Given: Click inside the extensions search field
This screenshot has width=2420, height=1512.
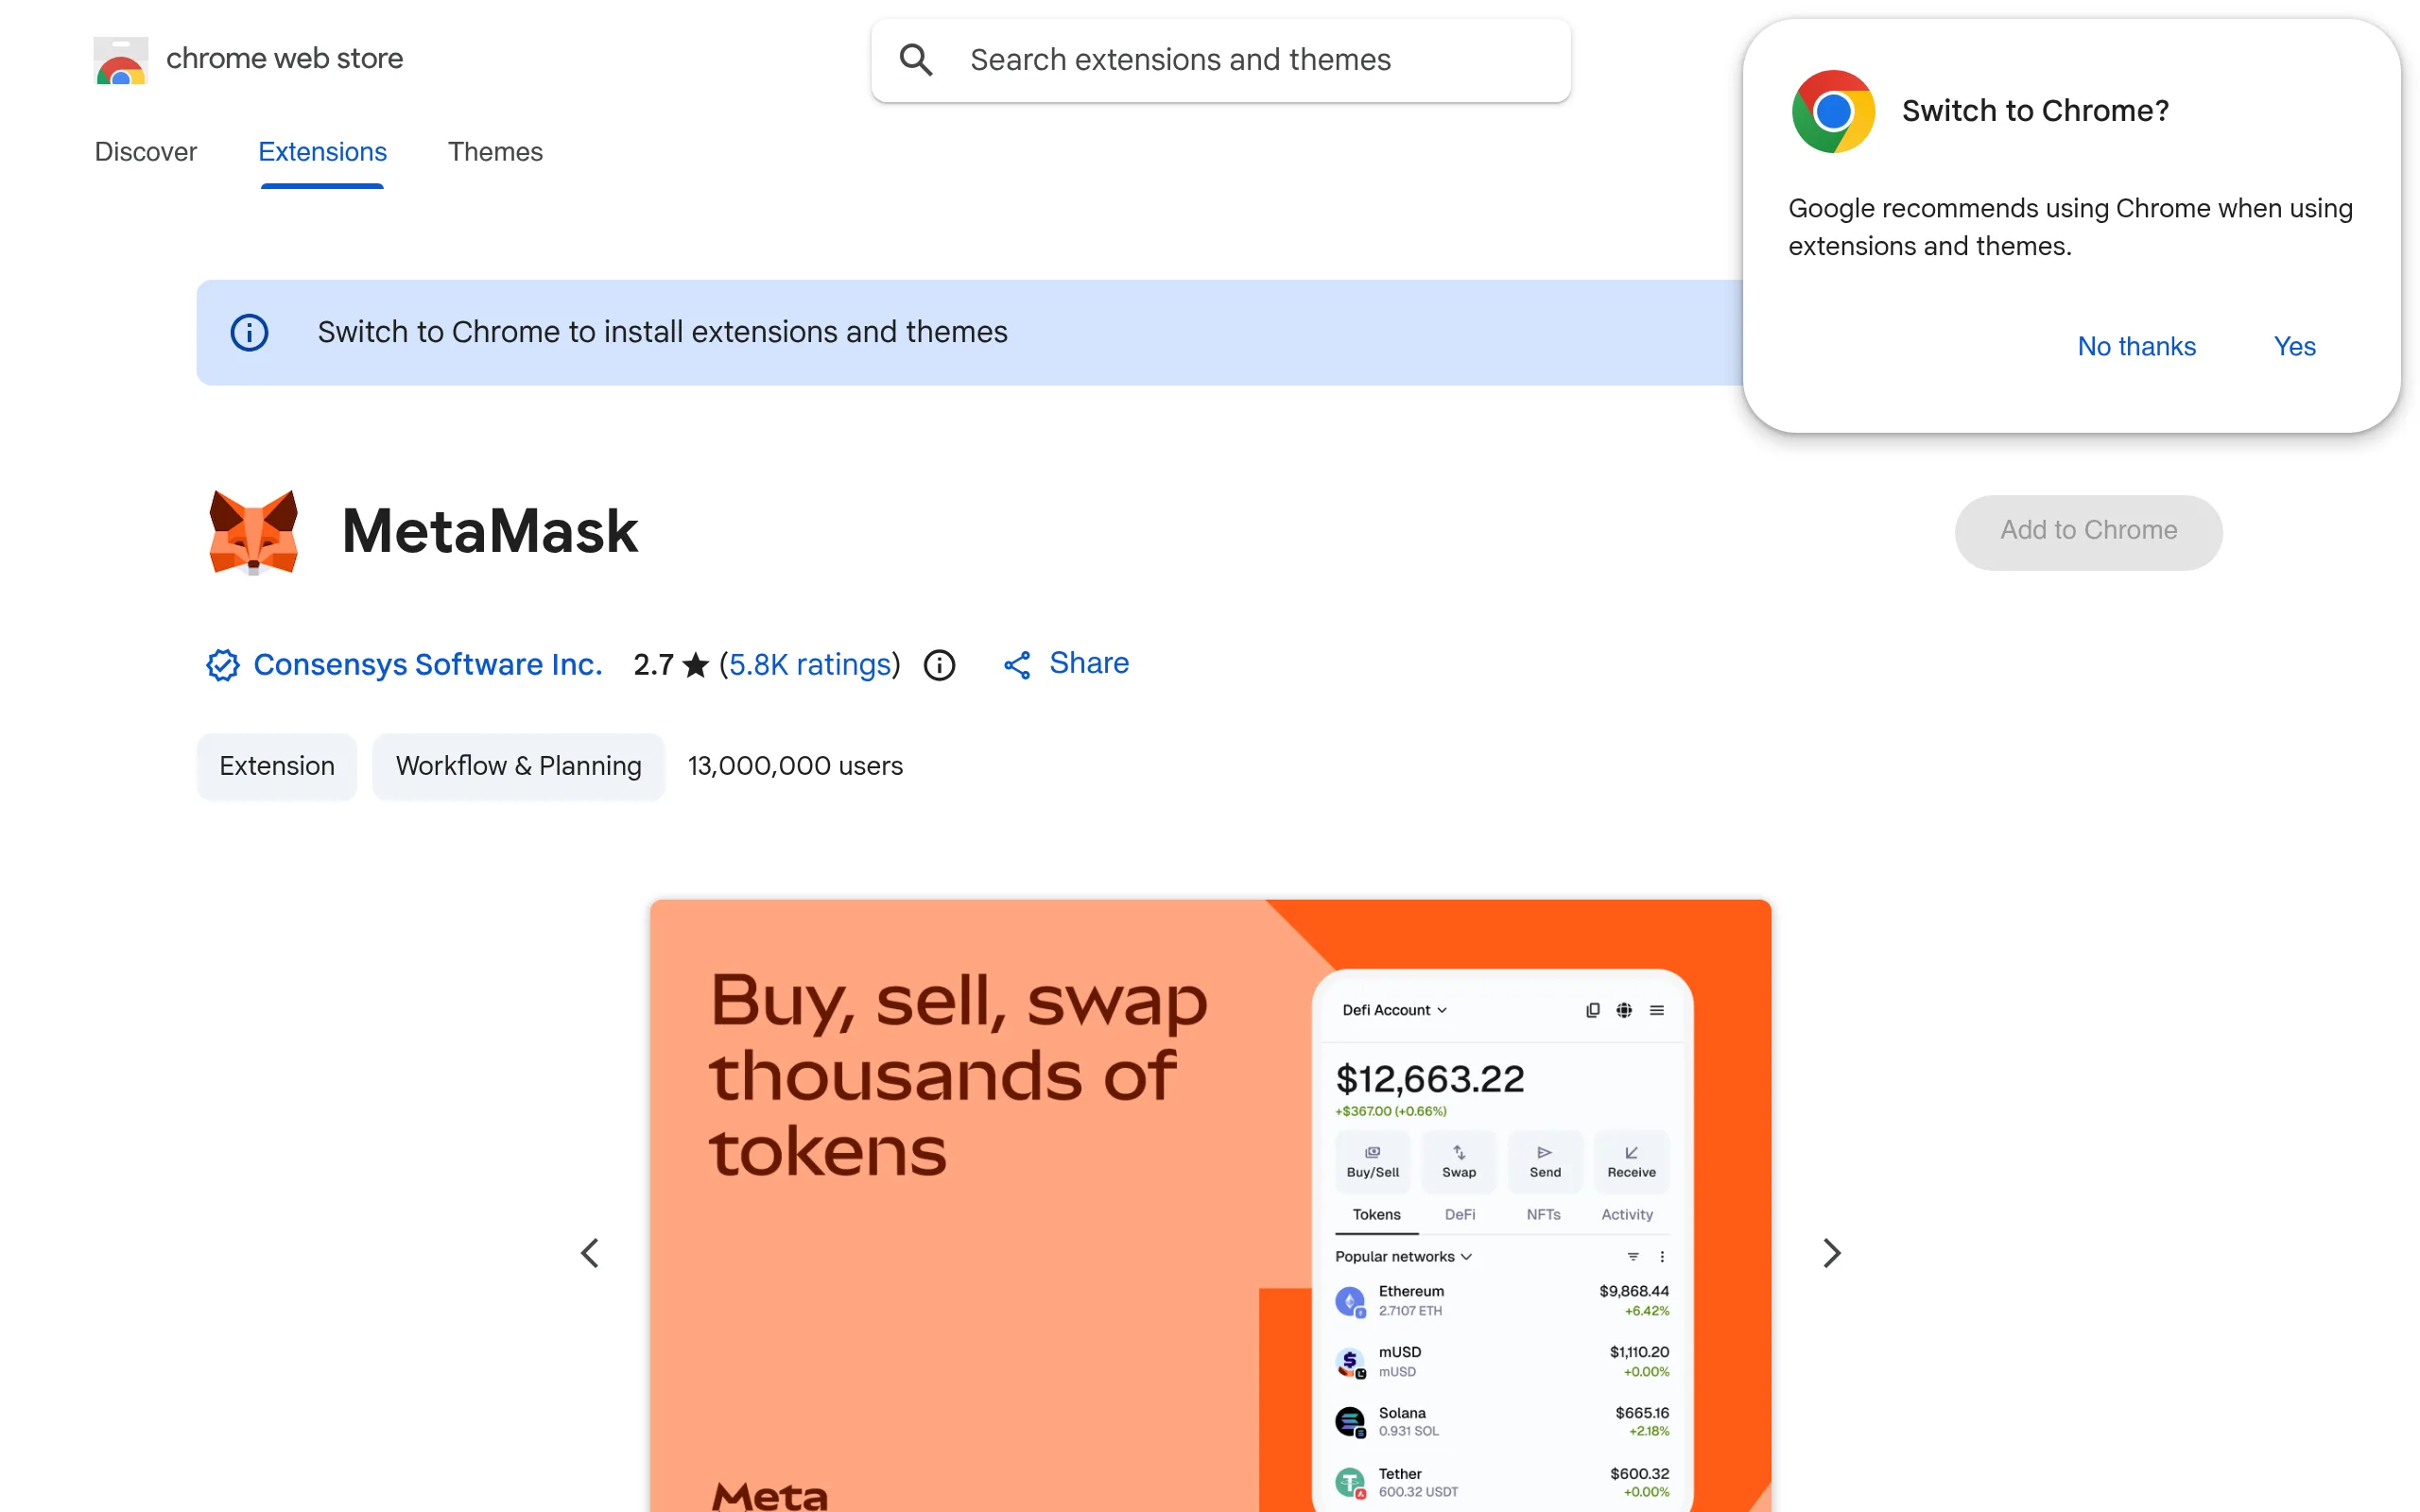Looking at the screenshot, I should pyautogui.click(x=1180, y=60).
